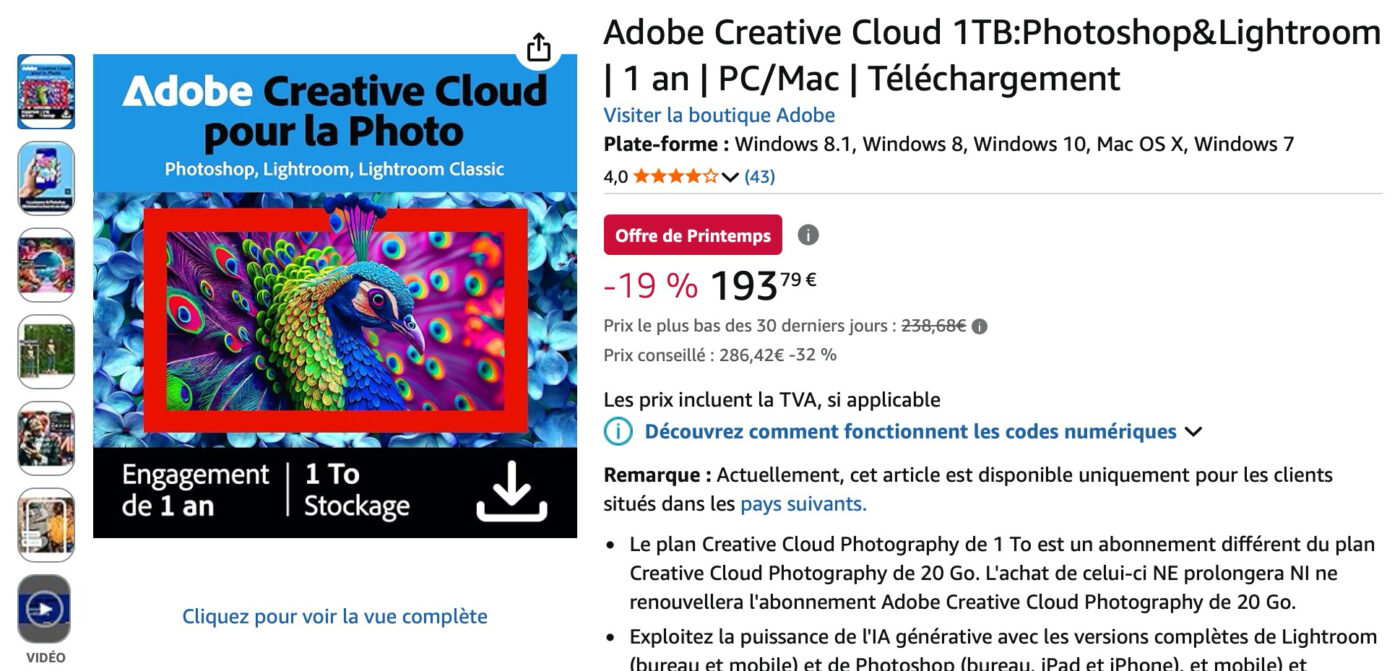Open the 43 customer reviews link
Image resolution: width=1400 pixels, height=671 pixels.
point(760,177)
